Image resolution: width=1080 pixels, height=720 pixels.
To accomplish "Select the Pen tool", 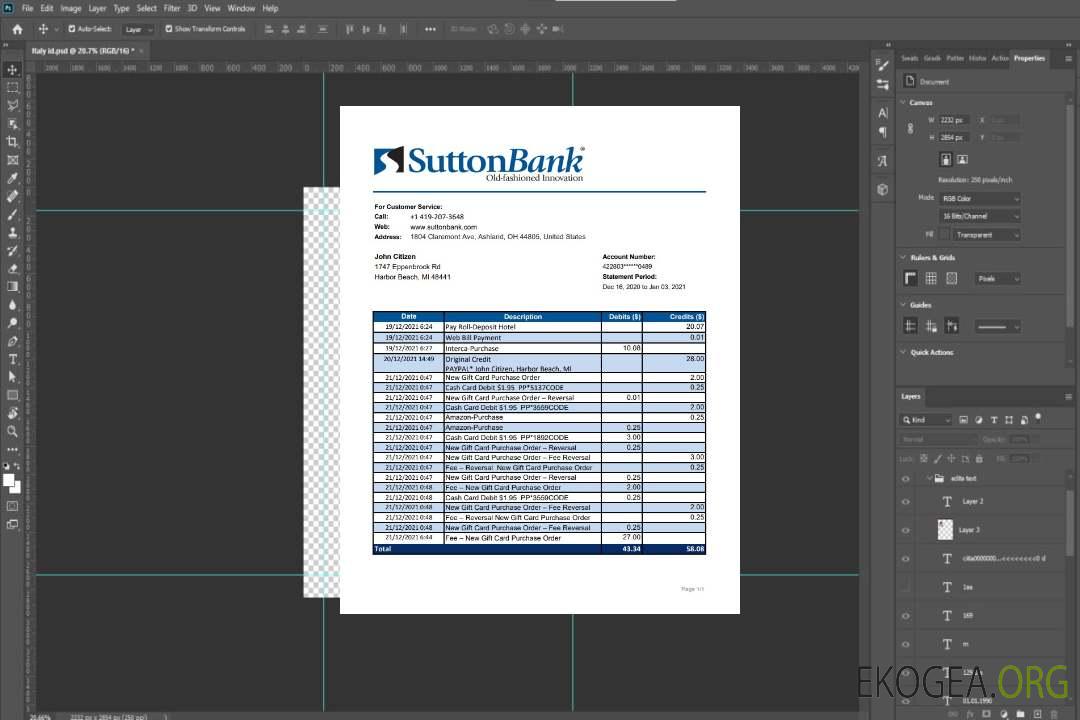I will click(x=12, y=341).
